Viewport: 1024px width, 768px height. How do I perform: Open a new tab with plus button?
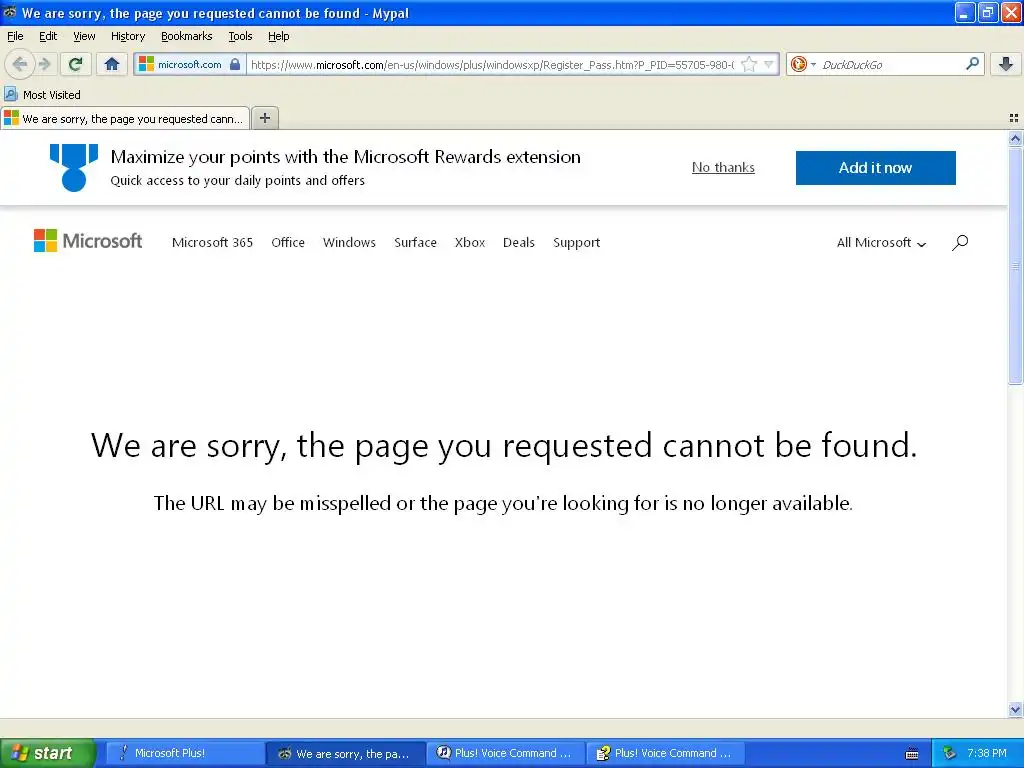(x=264, y=118)
